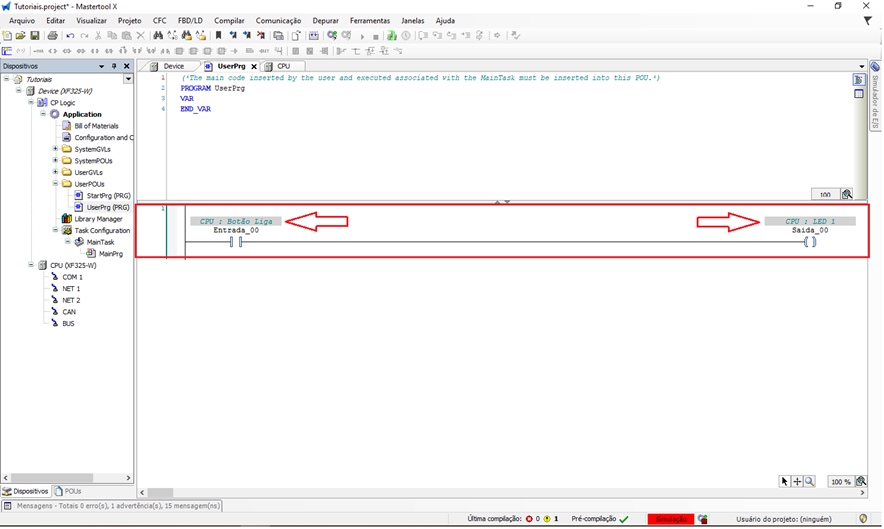Click the magnifier zoom tool beside crosshair
Screen dimensions: 884x529
[x=809, y=481]
